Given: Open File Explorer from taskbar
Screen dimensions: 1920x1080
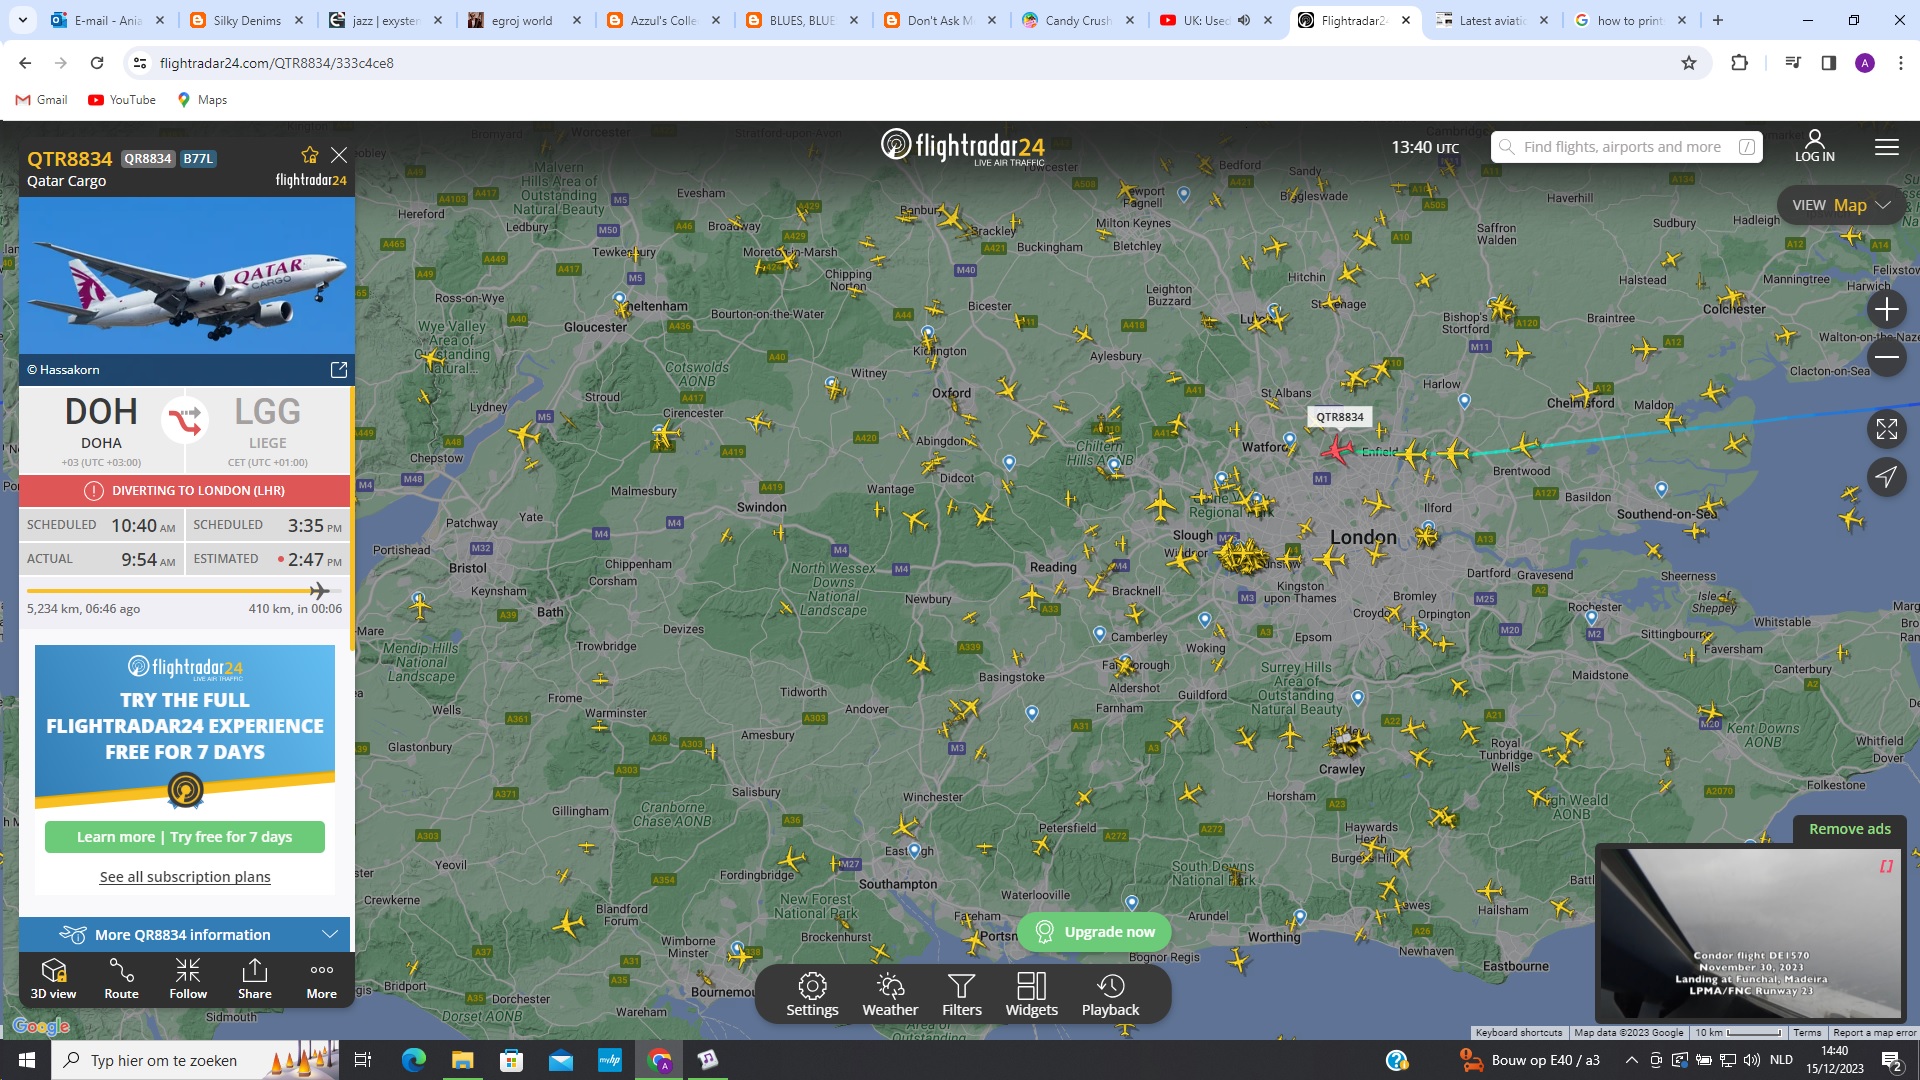Looking at the screenshot, I should point(462,1060).
